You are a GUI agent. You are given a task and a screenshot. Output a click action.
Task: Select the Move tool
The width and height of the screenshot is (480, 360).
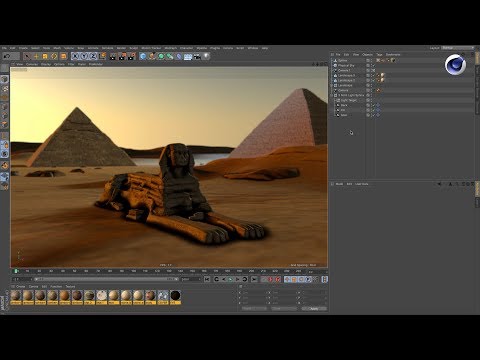(x=36, y=56)
